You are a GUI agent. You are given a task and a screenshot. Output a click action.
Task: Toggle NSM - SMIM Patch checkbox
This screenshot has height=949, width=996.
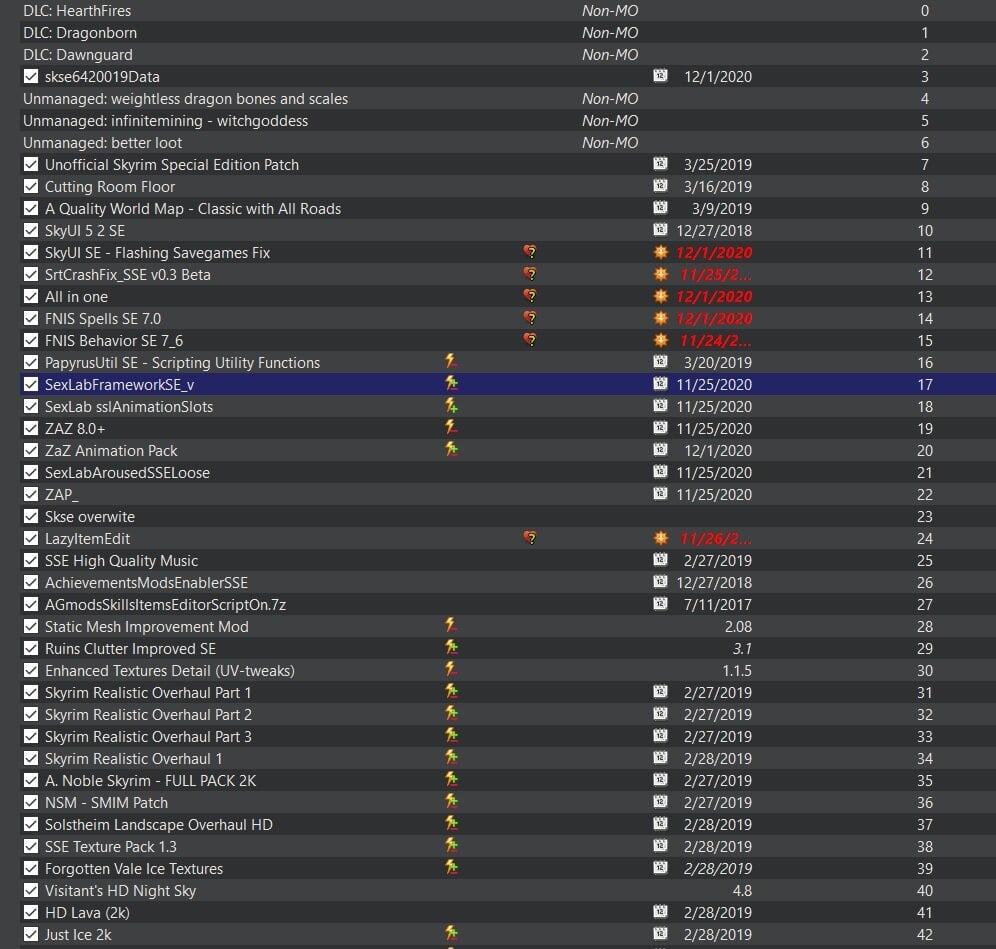coord(30,802)
